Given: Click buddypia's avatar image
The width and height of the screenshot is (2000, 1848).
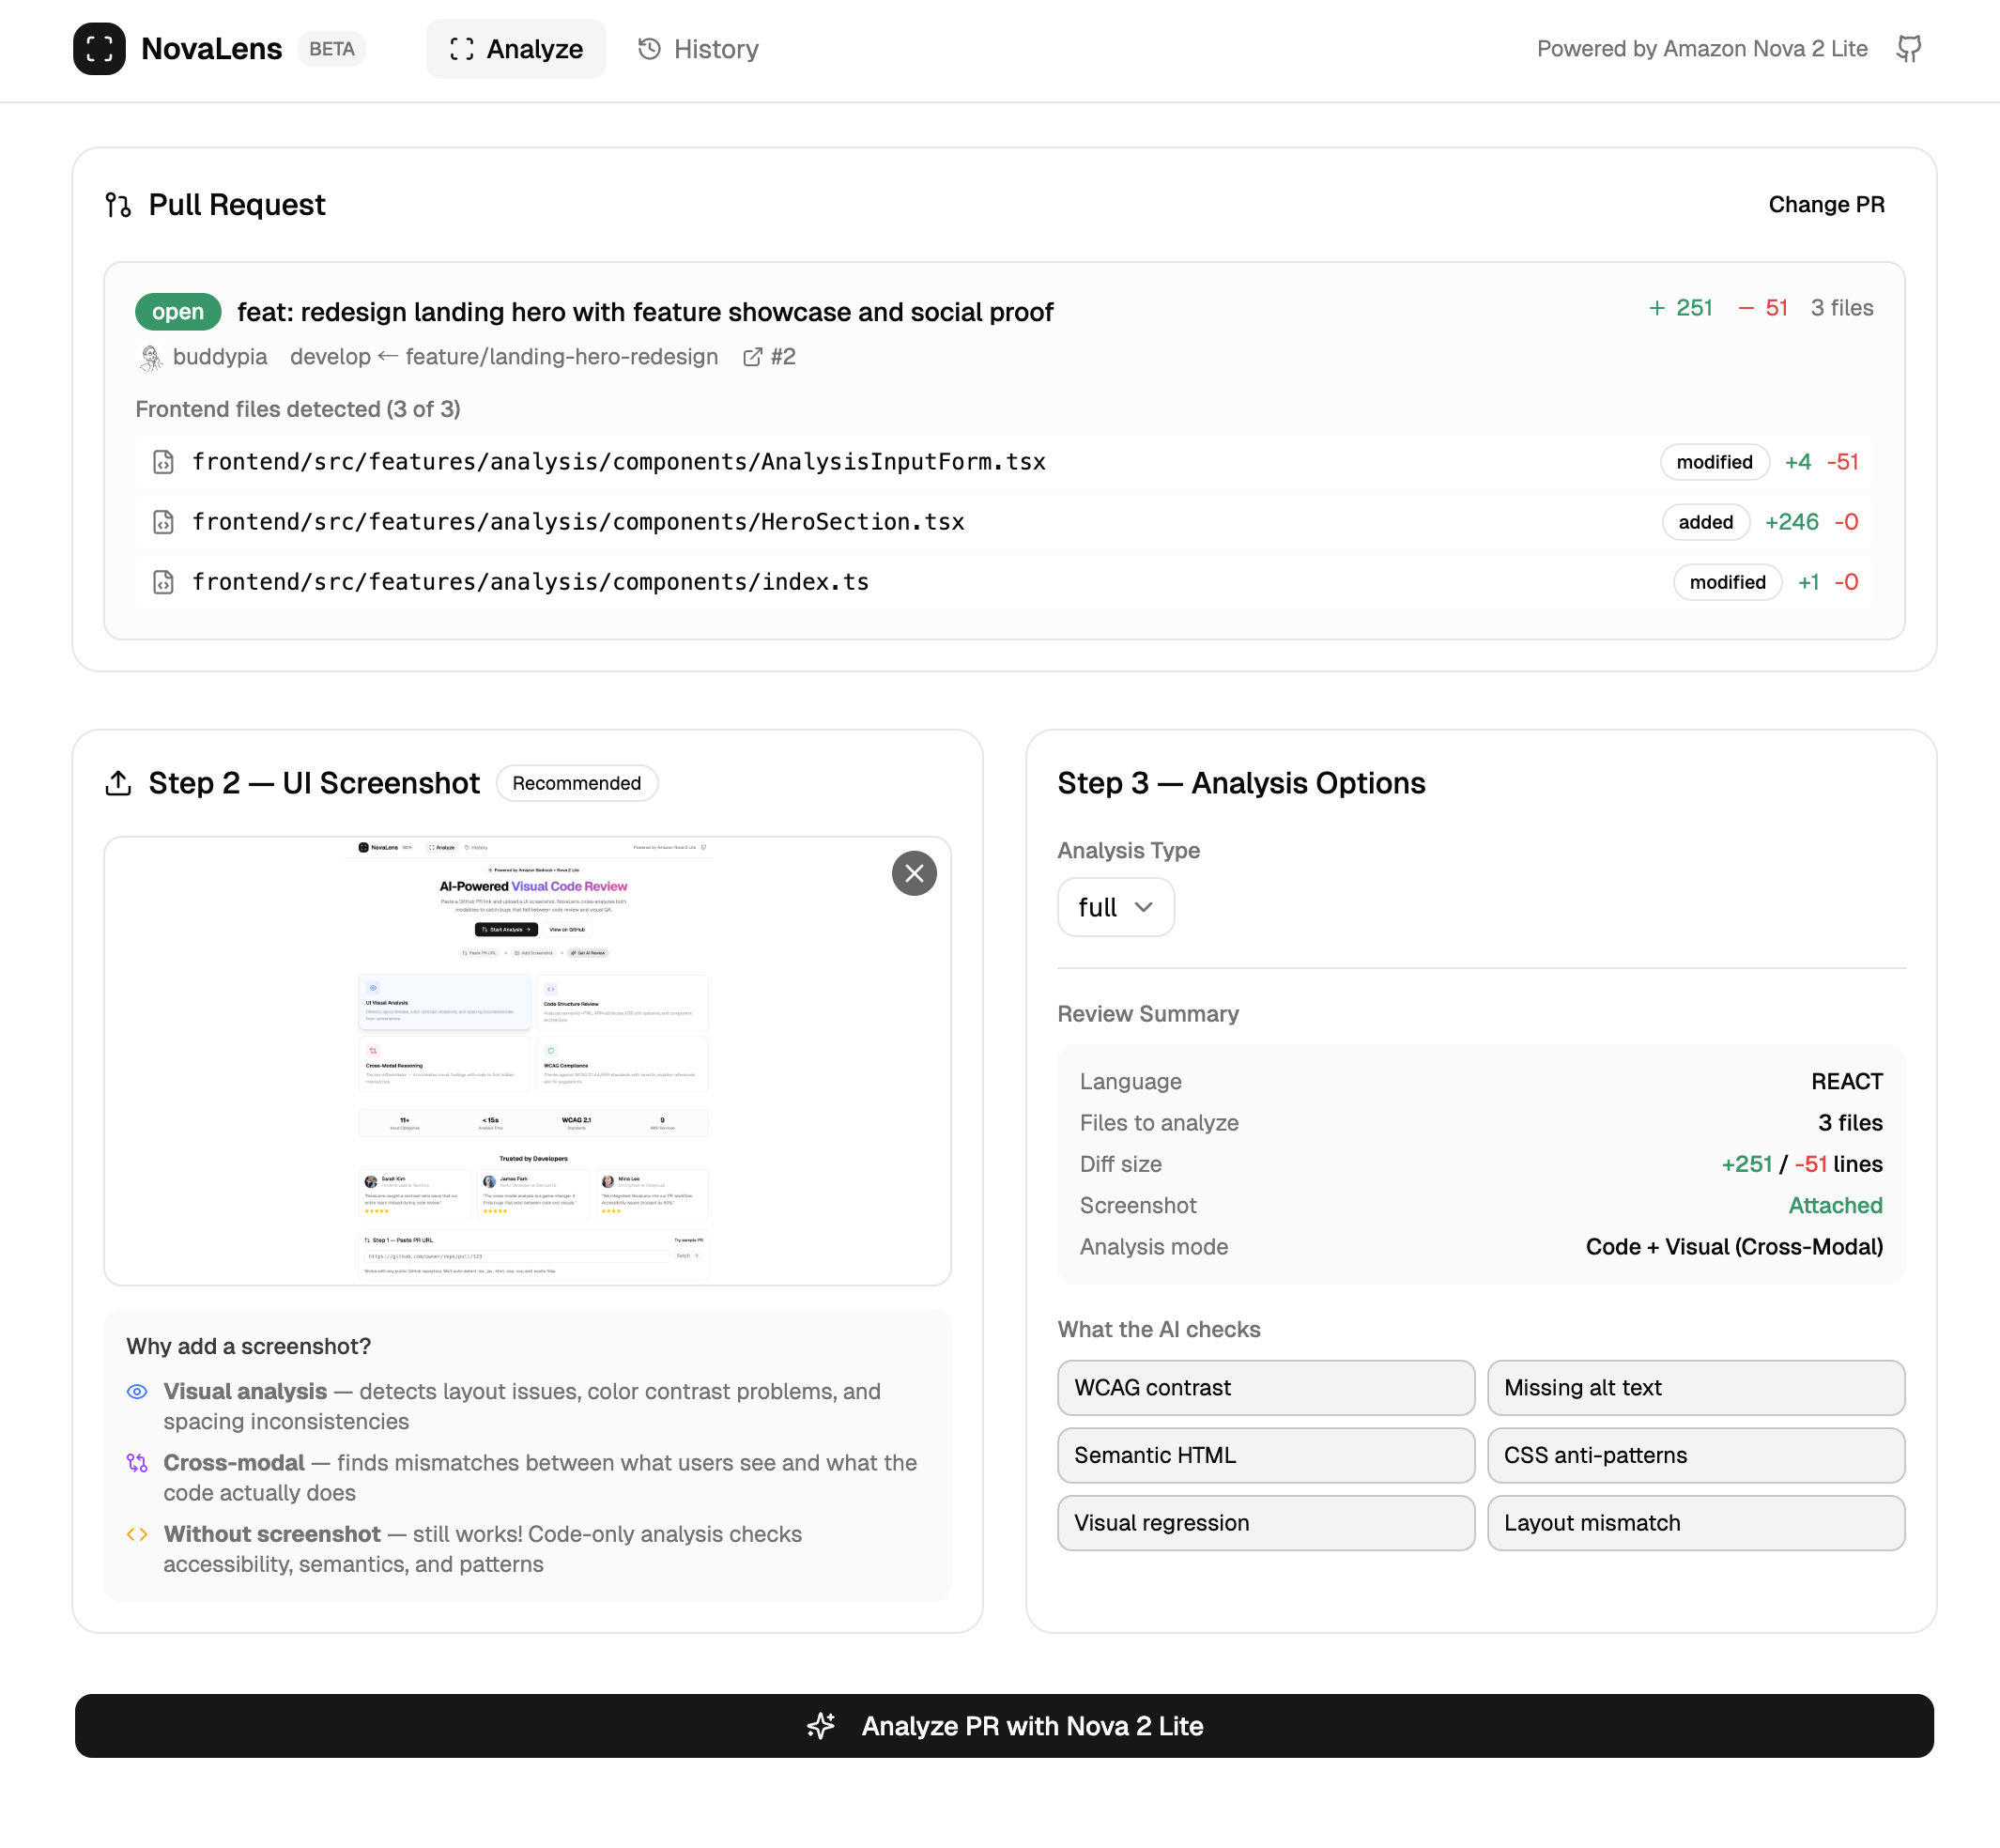Looking at the screenshot, I should click(x=151, y=357).
